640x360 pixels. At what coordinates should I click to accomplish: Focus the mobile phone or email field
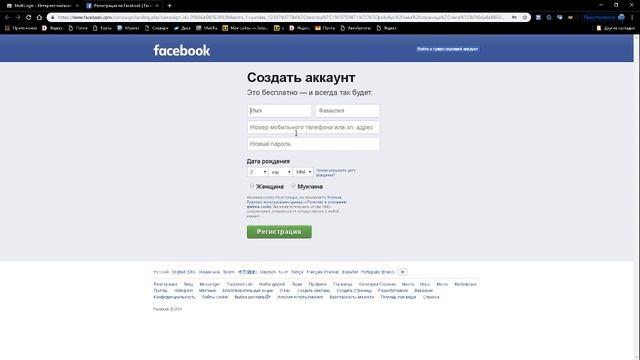(313, 127)
